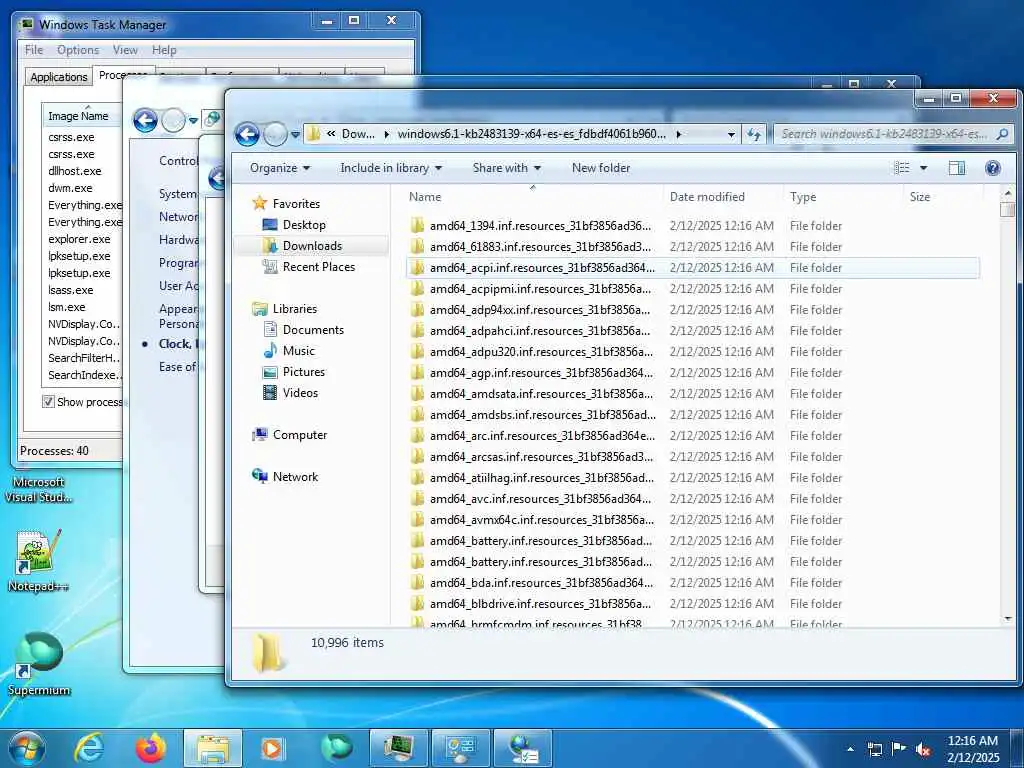Sort by Date modified column
This screenshot has height=768, width=1024.
pos(722,197)
